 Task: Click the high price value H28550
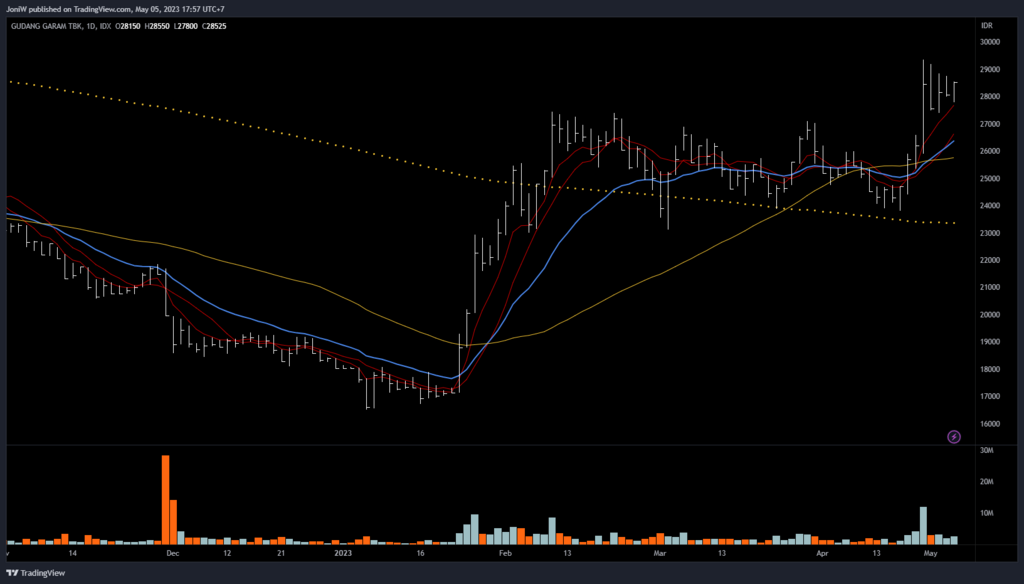(157, 25)
